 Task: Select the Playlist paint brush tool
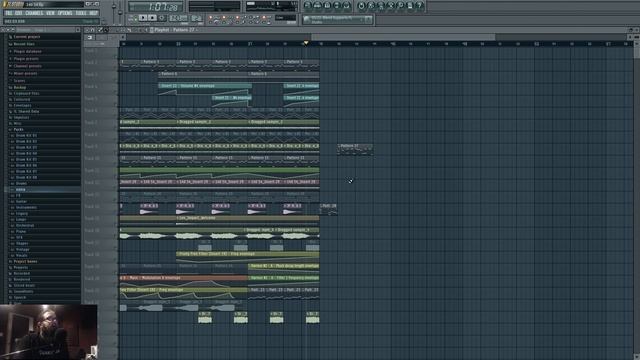[x=106, y=30]
